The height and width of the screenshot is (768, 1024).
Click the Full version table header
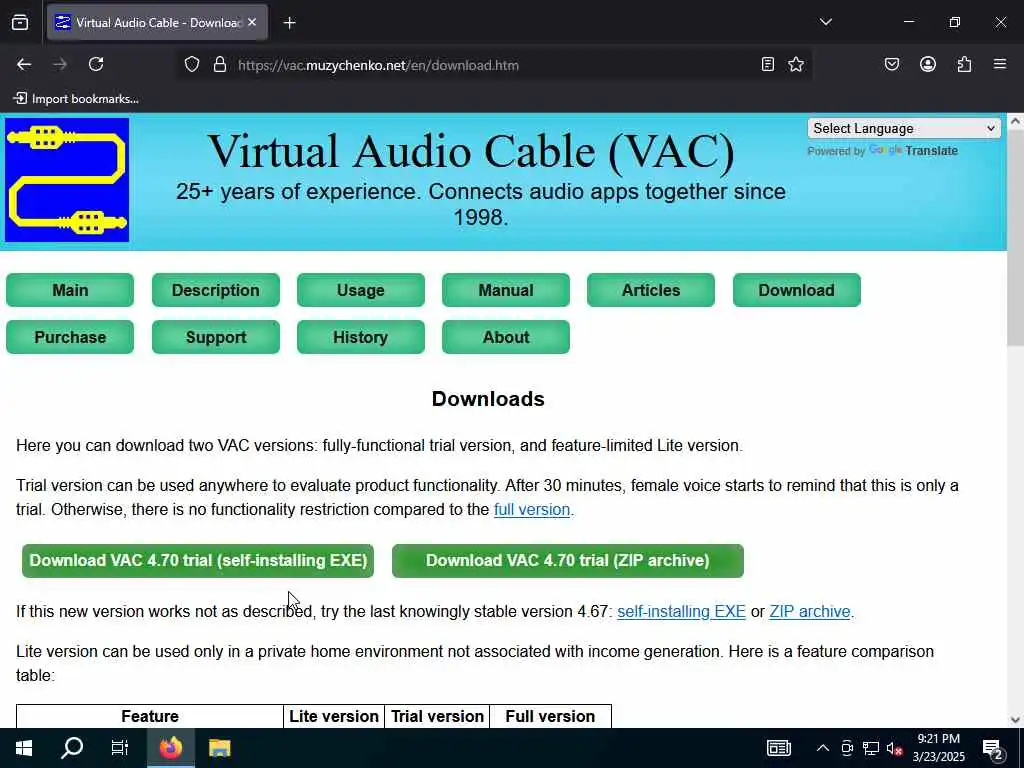pyautogui.click(x=550, y=716)
